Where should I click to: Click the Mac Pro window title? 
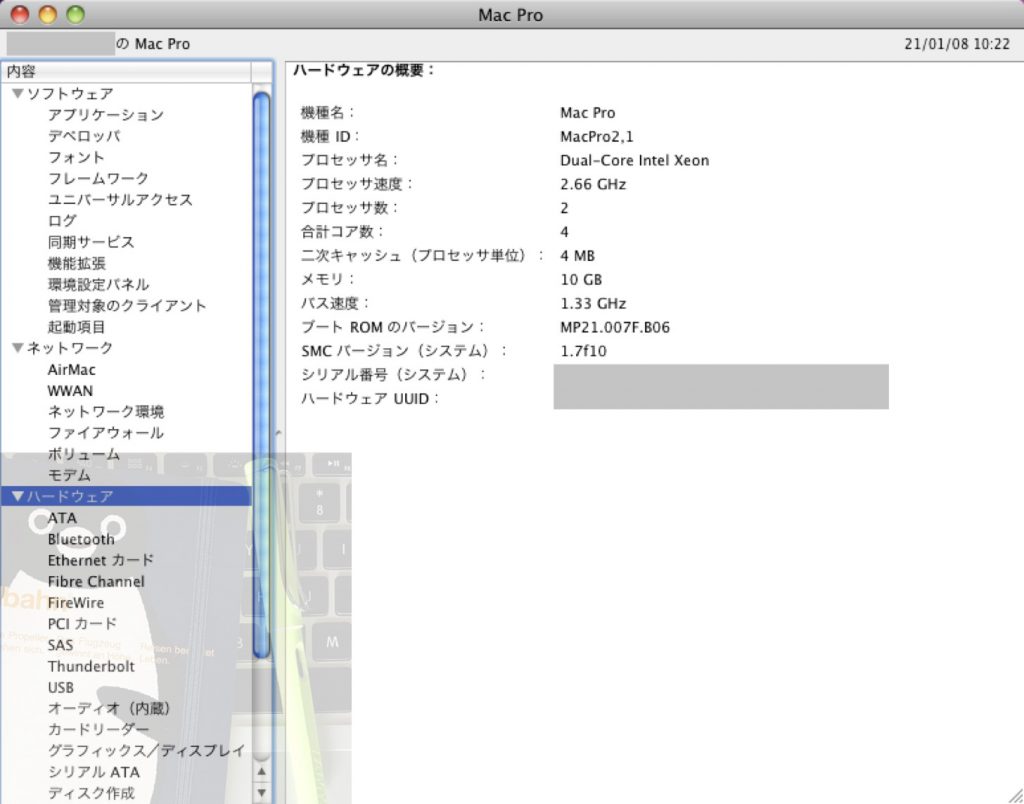pyautogui.click(x=511, y=15)
